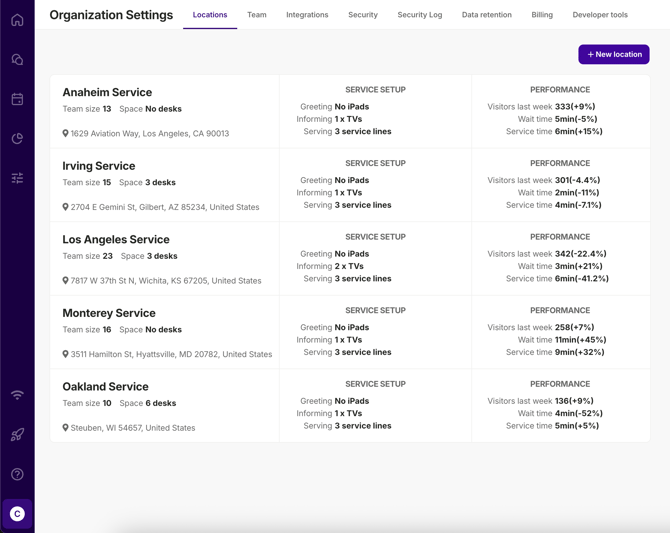
Task: Open the Security tab
Action: (363, 15)
